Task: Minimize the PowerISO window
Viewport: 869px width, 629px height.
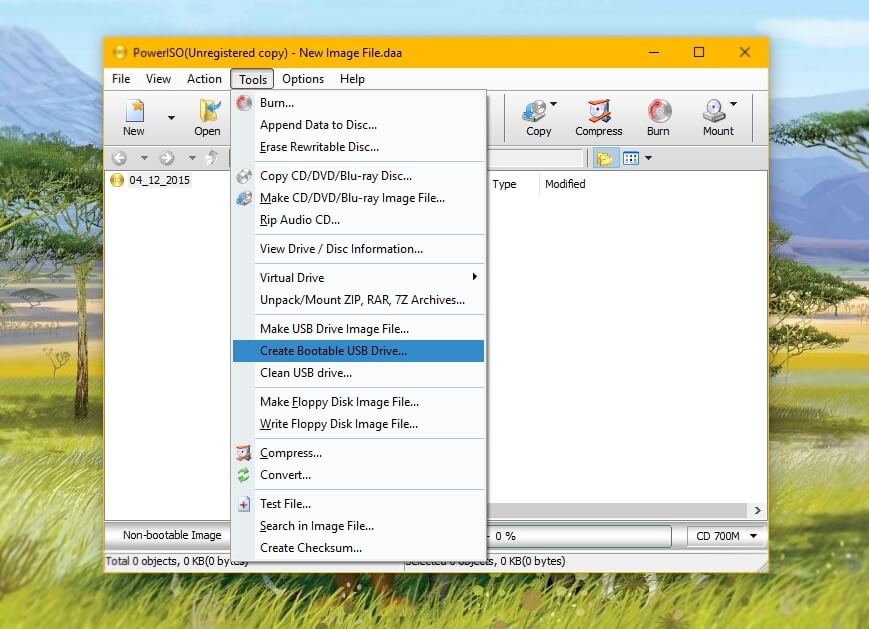Action: coord(654,53)
